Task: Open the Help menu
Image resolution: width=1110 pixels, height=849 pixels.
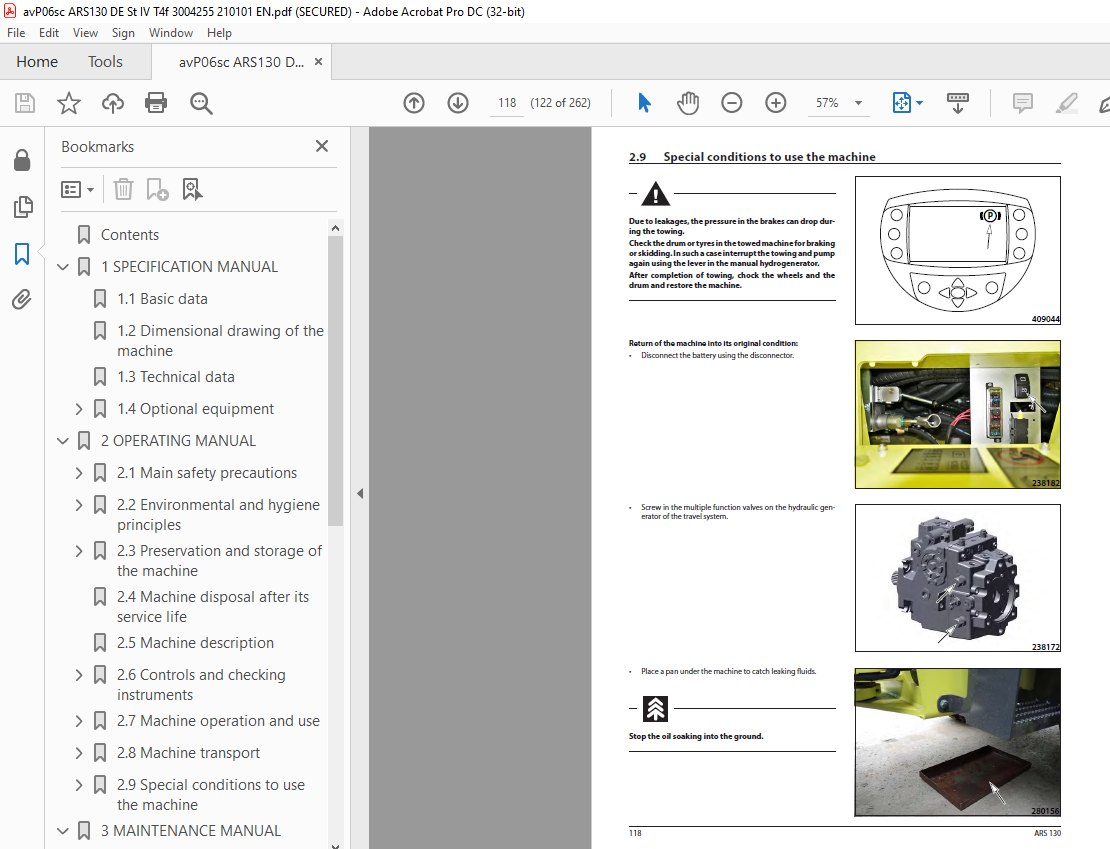Action: point(219,33)
